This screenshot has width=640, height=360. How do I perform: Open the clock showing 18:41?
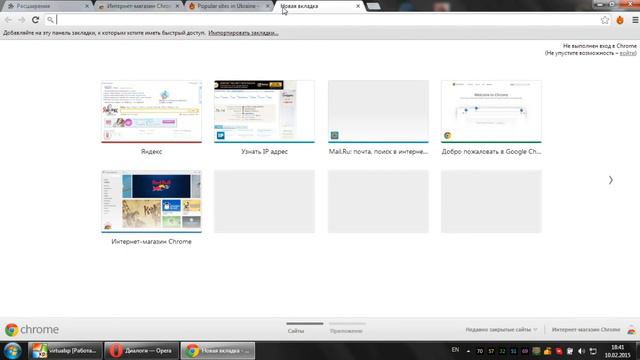[618, 351]
